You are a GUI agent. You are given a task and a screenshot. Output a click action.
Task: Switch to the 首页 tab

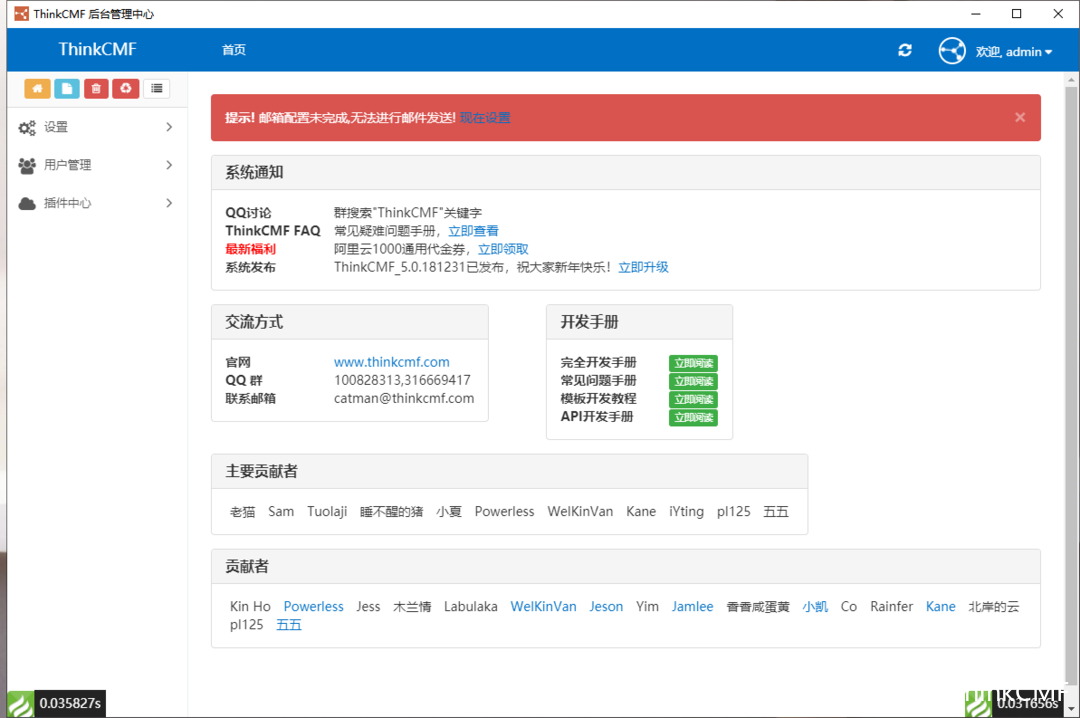click(233, 50)
